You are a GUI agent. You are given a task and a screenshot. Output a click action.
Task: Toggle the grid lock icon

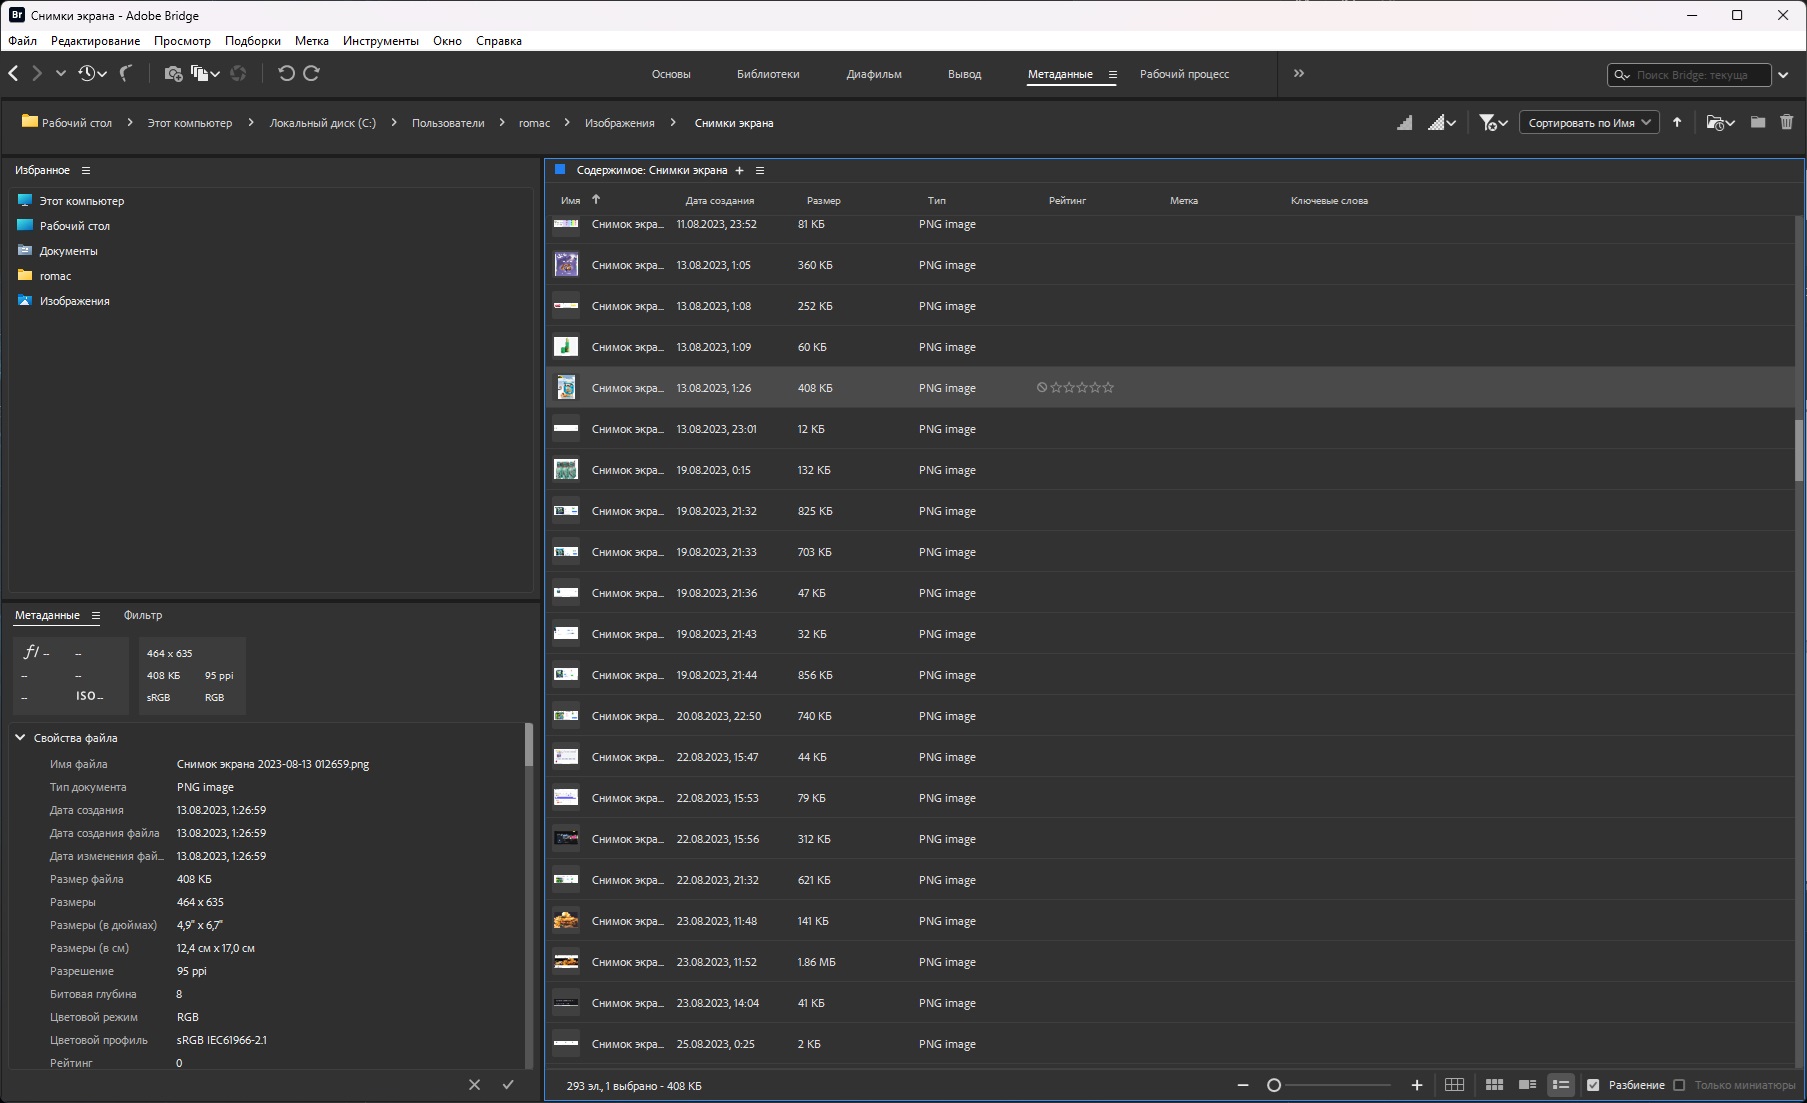click(x=1454, y=1085)
